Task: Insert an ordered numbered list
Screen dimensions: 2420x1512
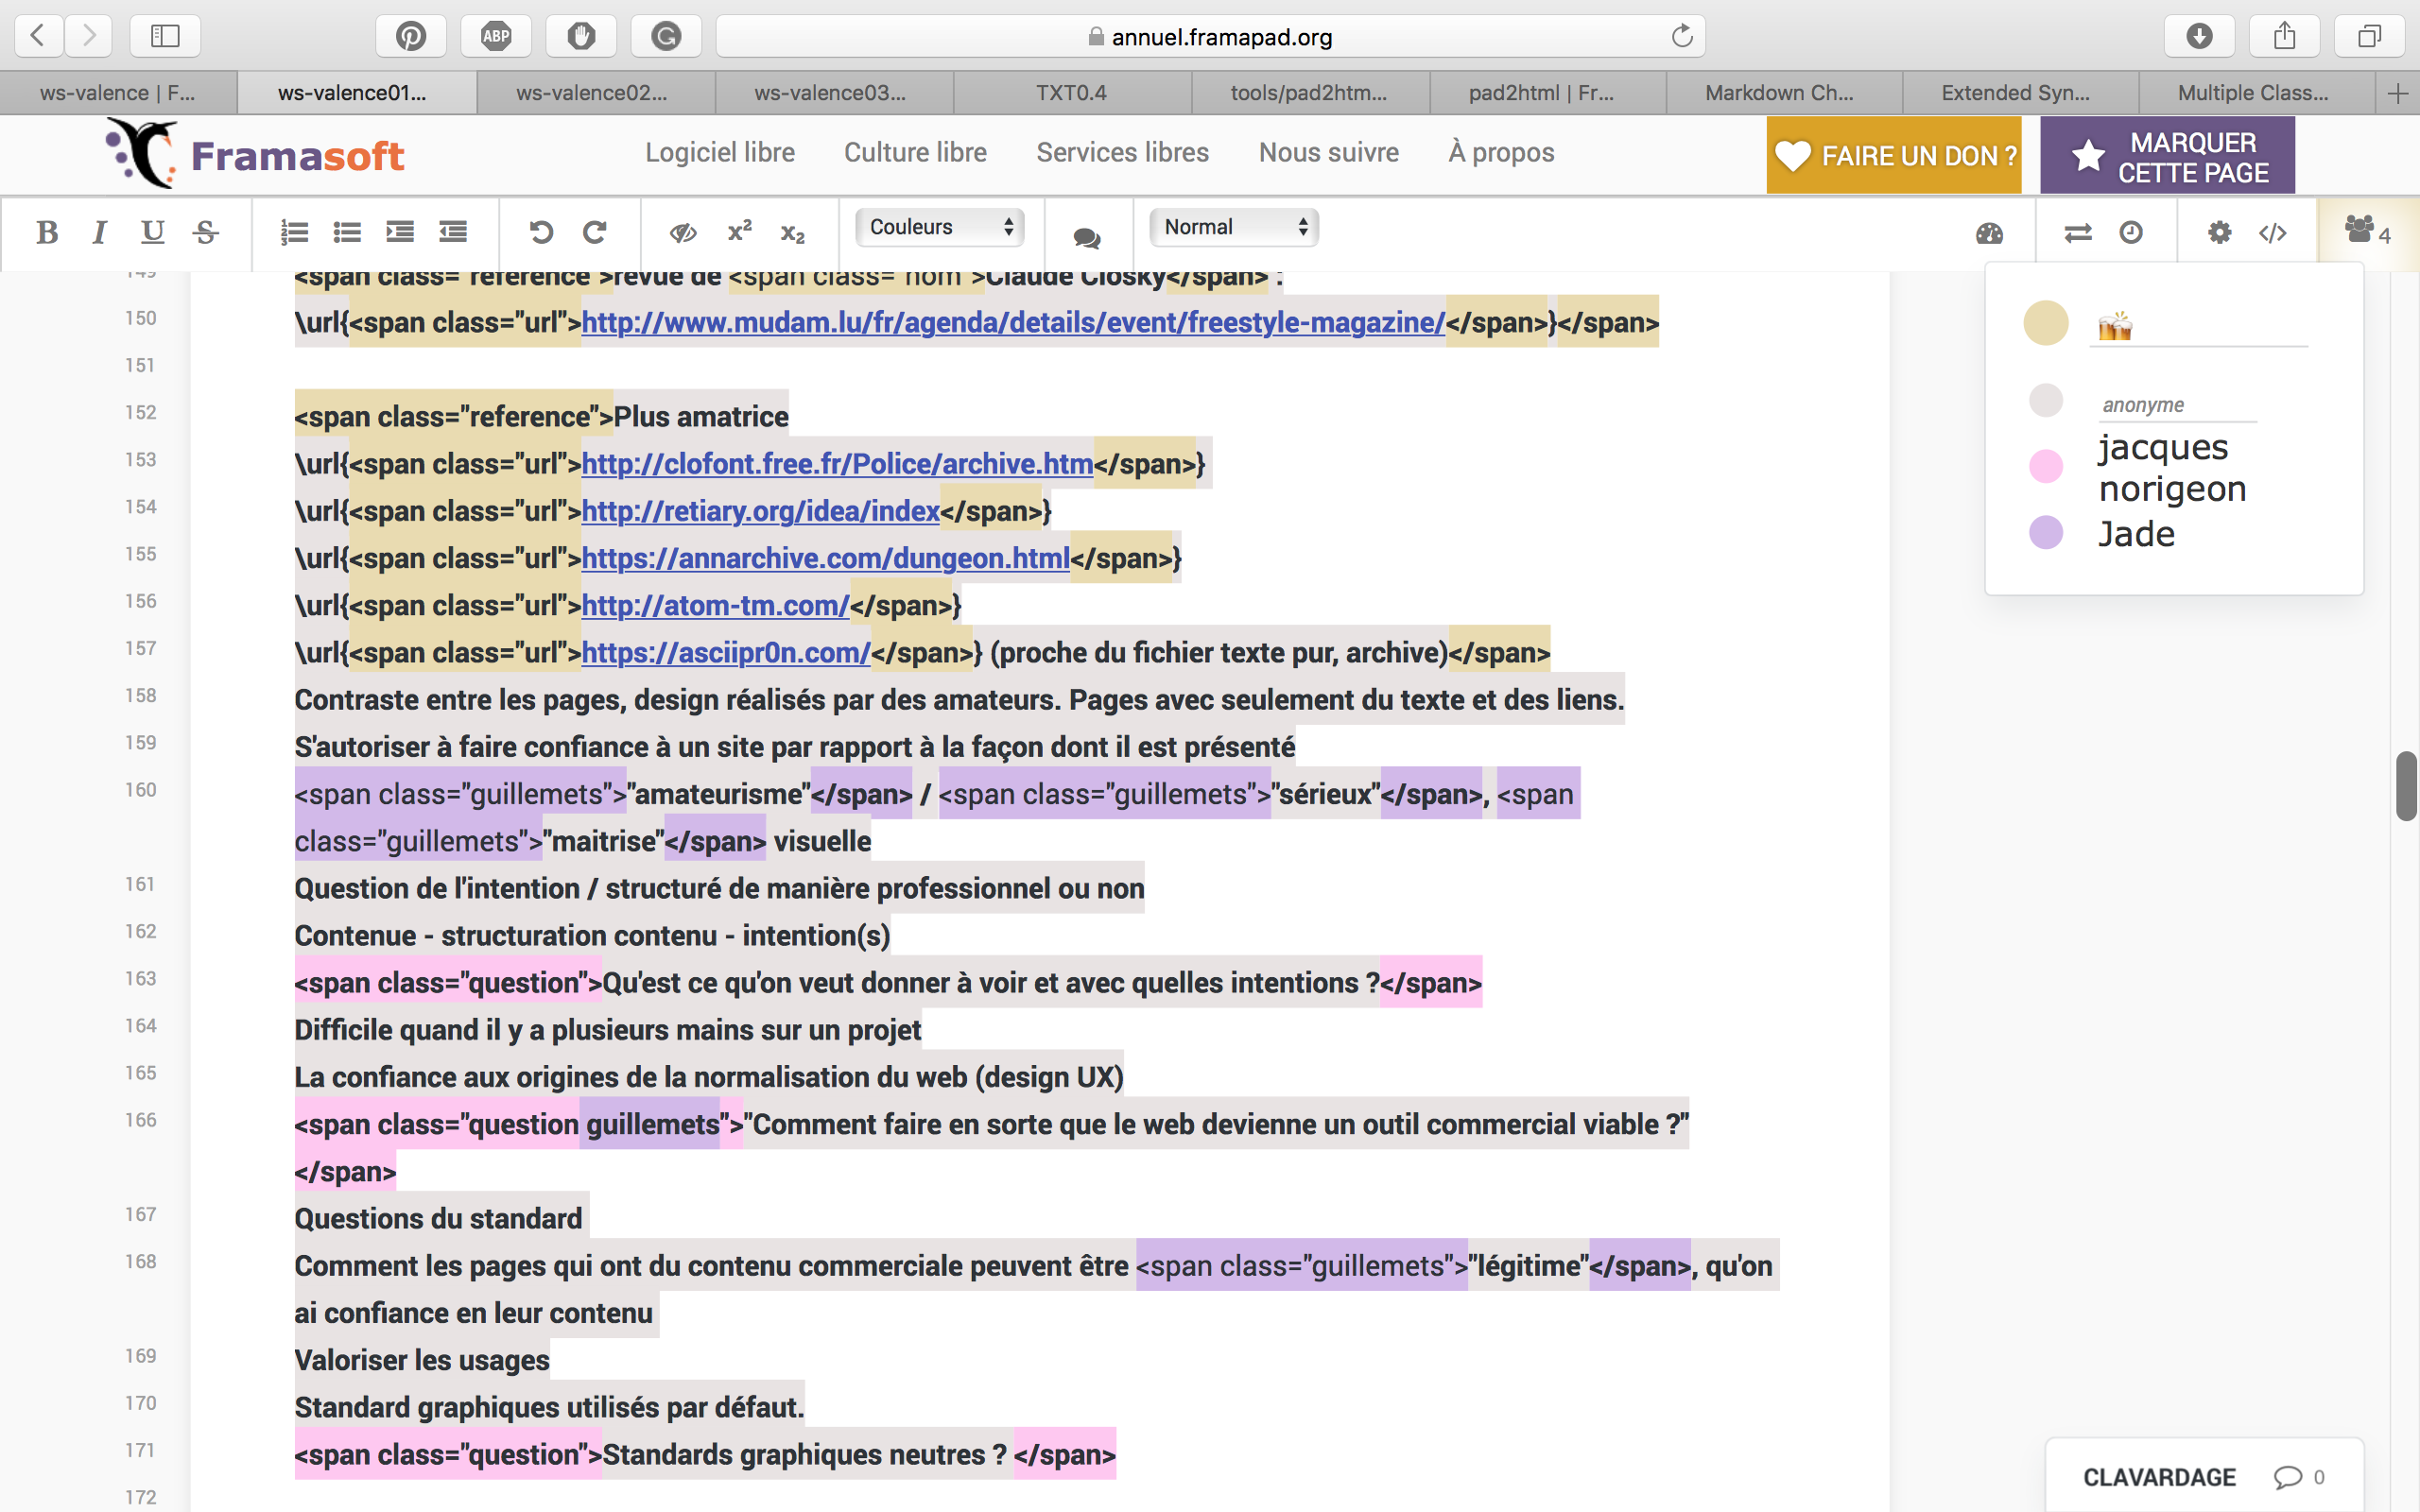Action: (294, 232)
